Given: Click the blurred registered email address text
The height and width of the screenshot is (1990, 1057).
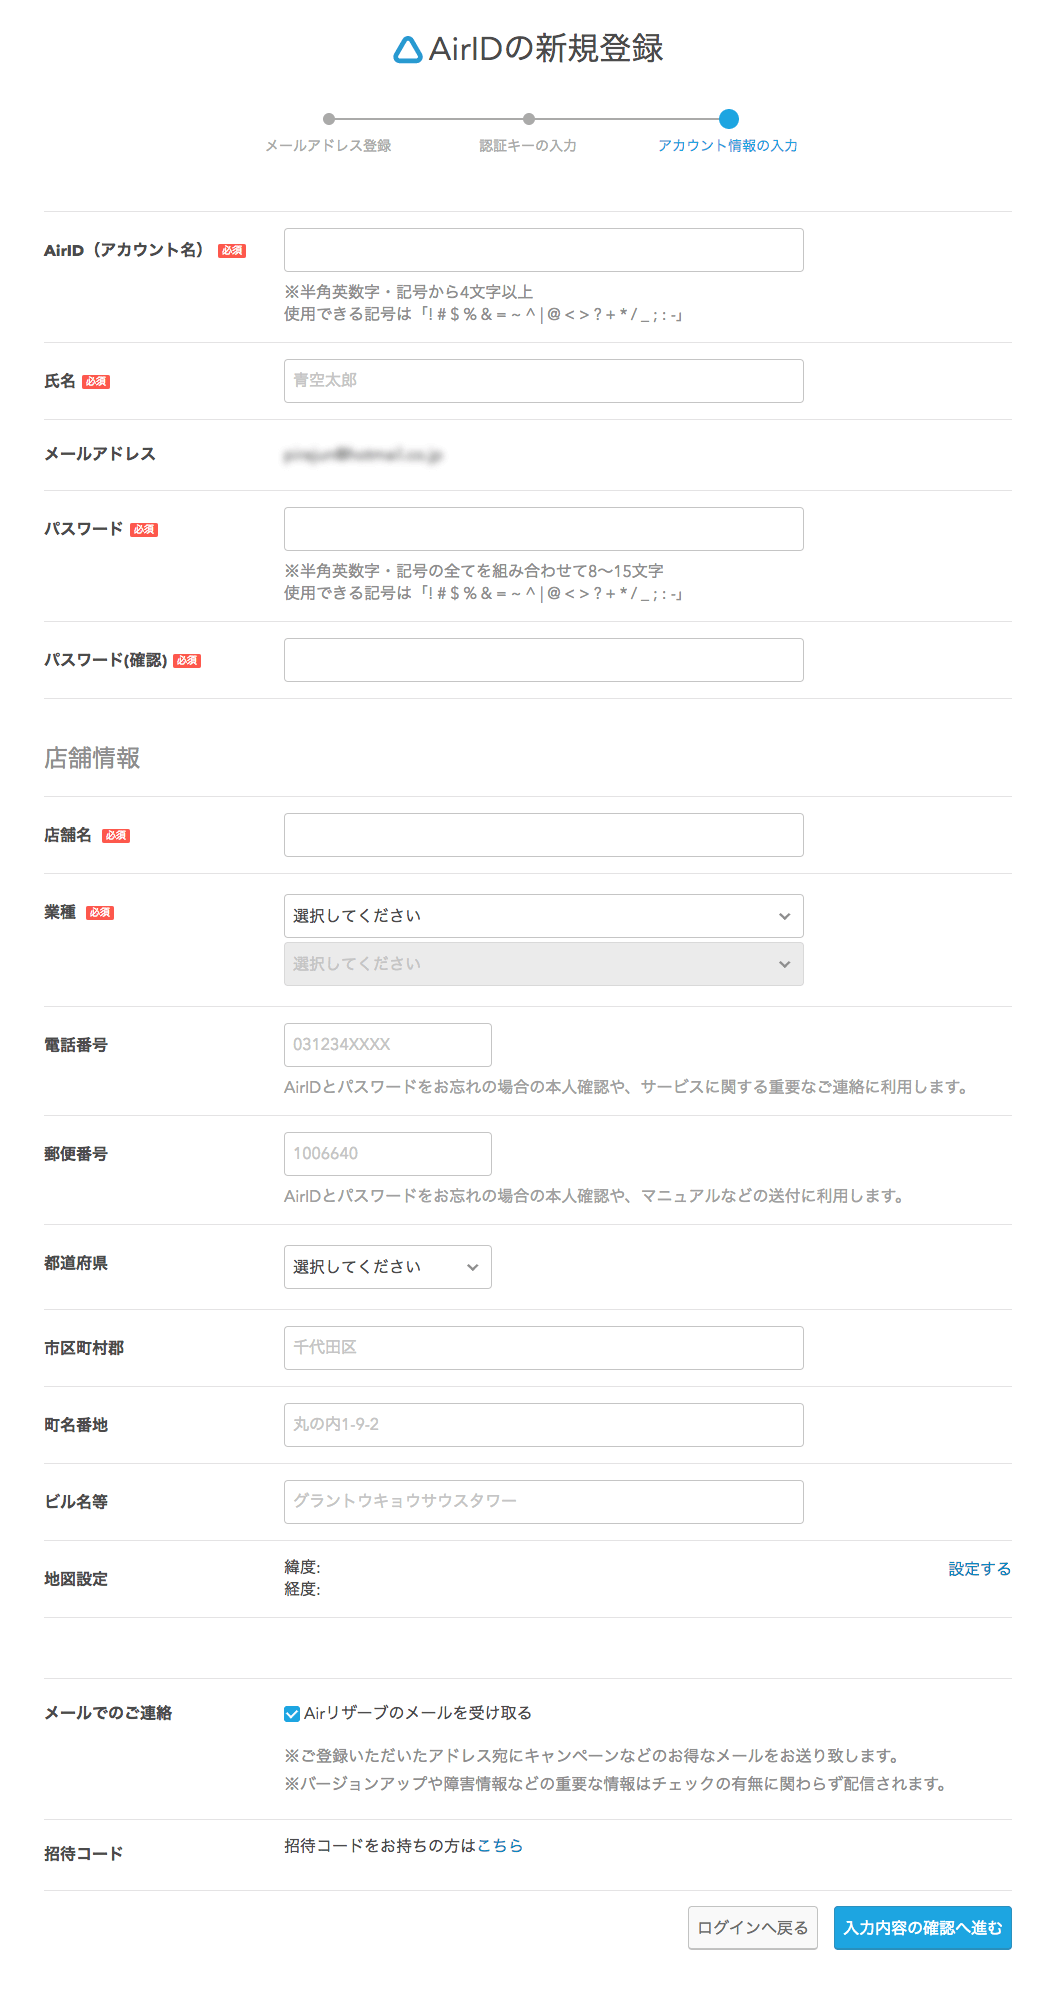Looking at the screenshot, I should coord(363,455).
